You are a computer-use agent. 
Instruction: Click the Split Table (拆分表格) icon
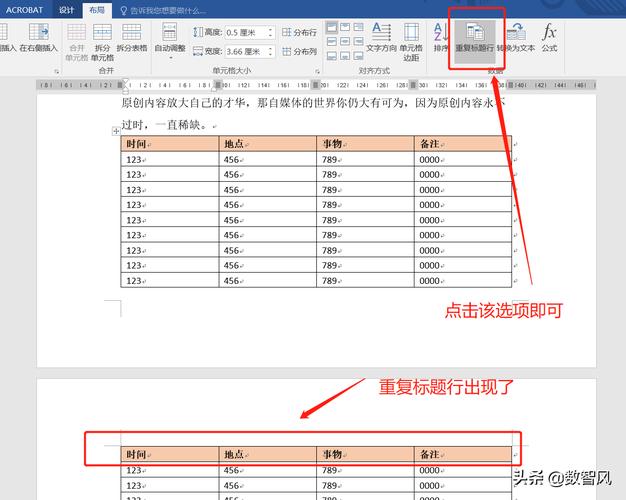click(132, 32)
